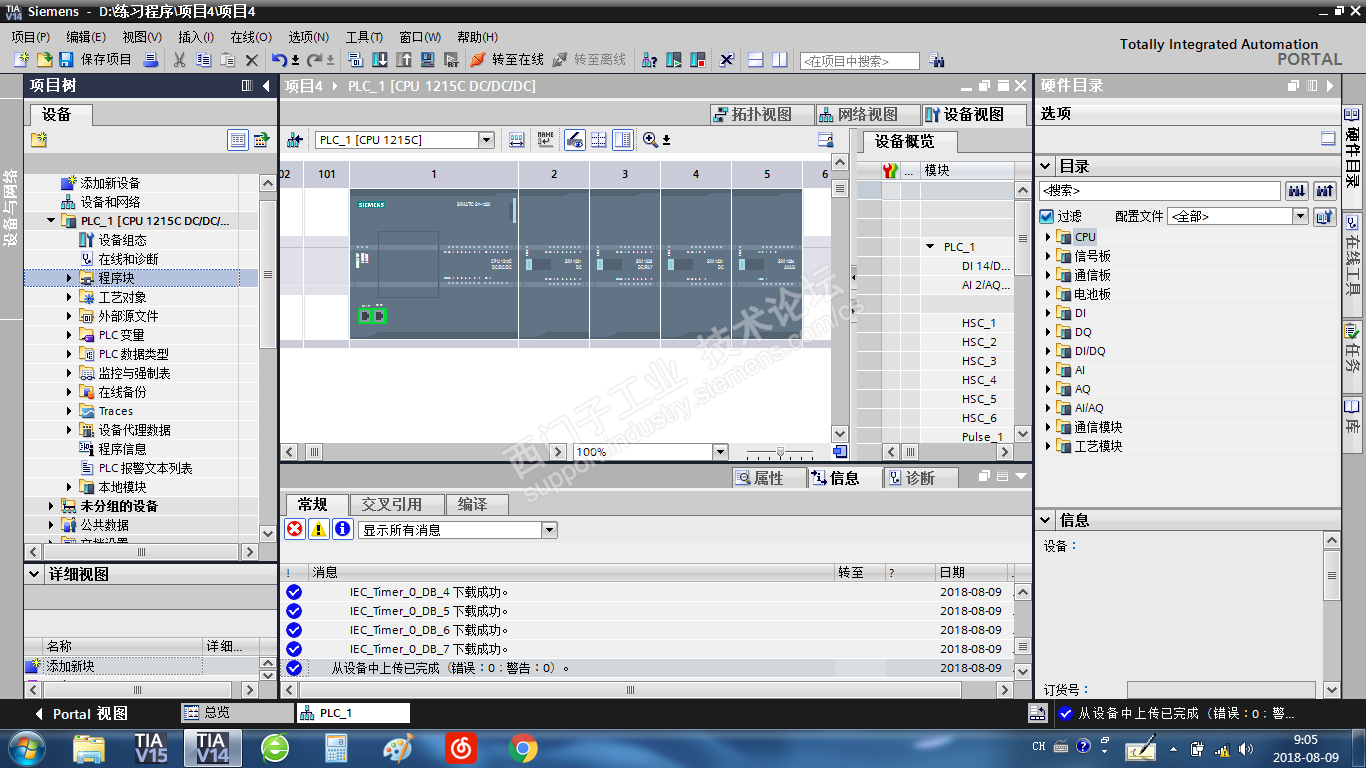Click the show module labels NAME icon
Image resolution: width=1366 pixels, height=768 pixels.
[545, 140]
